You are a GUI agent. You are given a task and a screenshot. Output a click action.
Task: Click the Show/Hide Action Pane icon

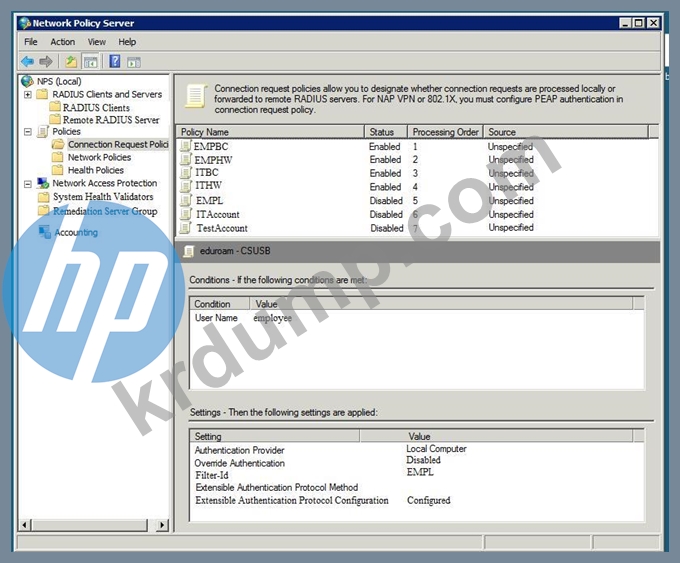pyautogui.click(x=134, y=62)
